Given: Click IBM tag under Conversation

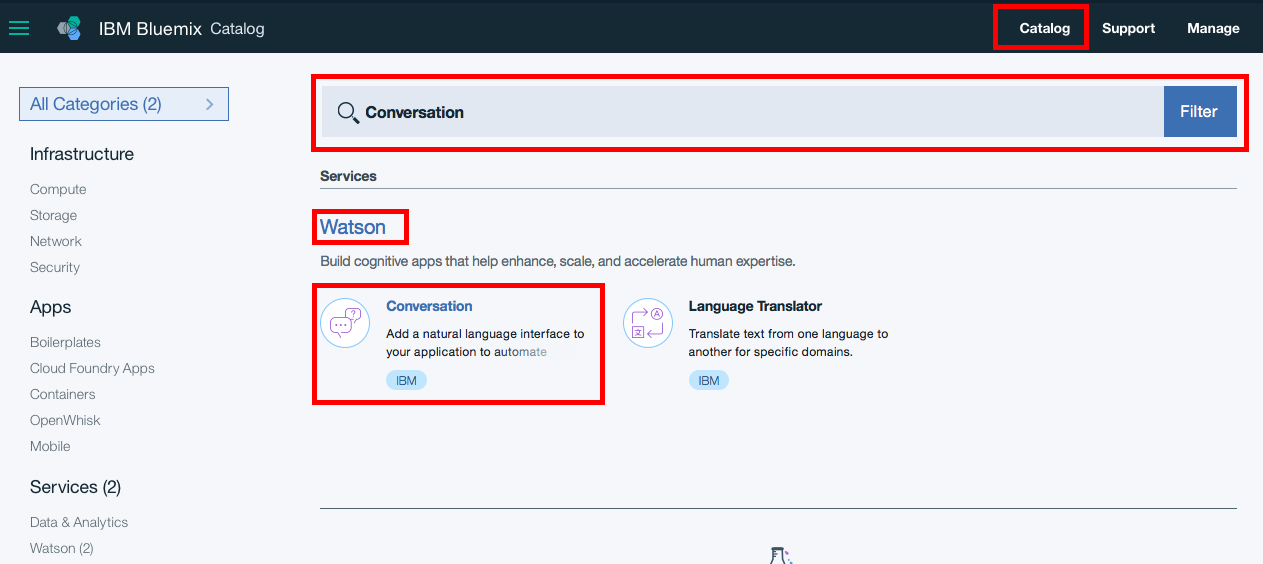Looking at the screenshot, I should (406, 380).
